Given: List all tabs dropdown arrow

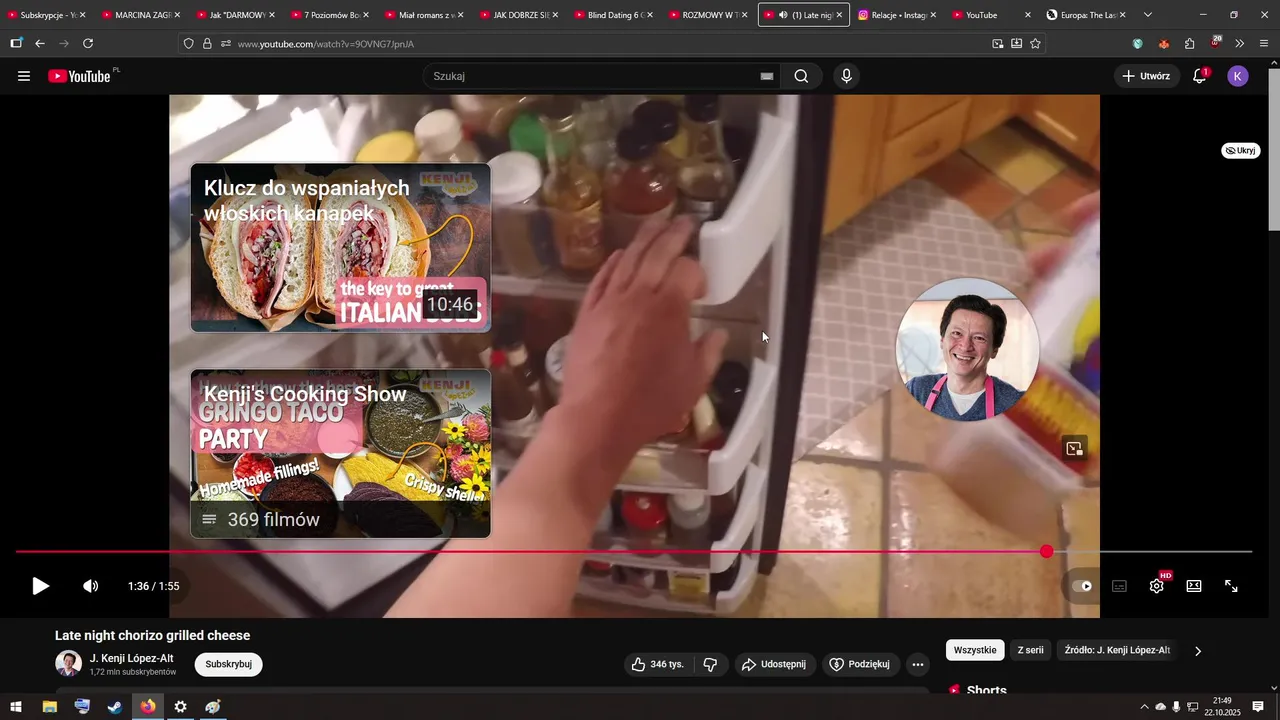Looking at the screenshot, I should click(1147, 15).
